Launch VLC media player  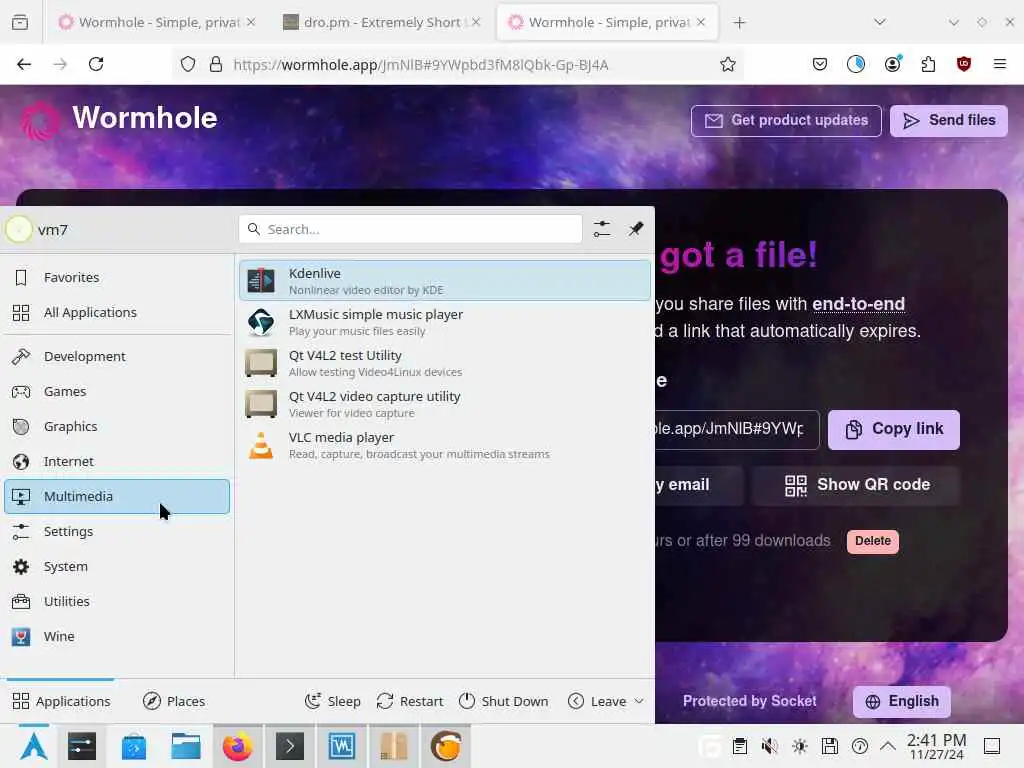445,445
